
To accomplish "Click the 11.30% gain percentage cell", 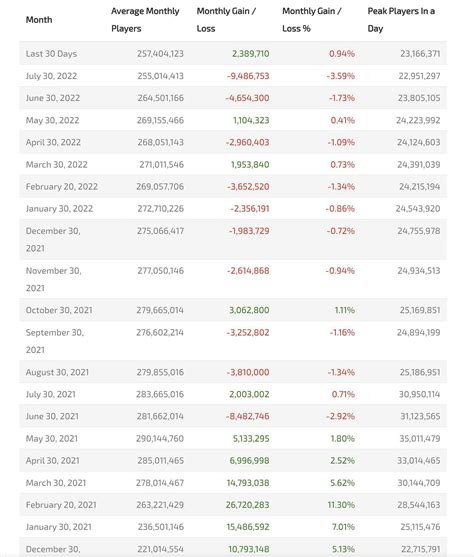I will coord(341,505).
